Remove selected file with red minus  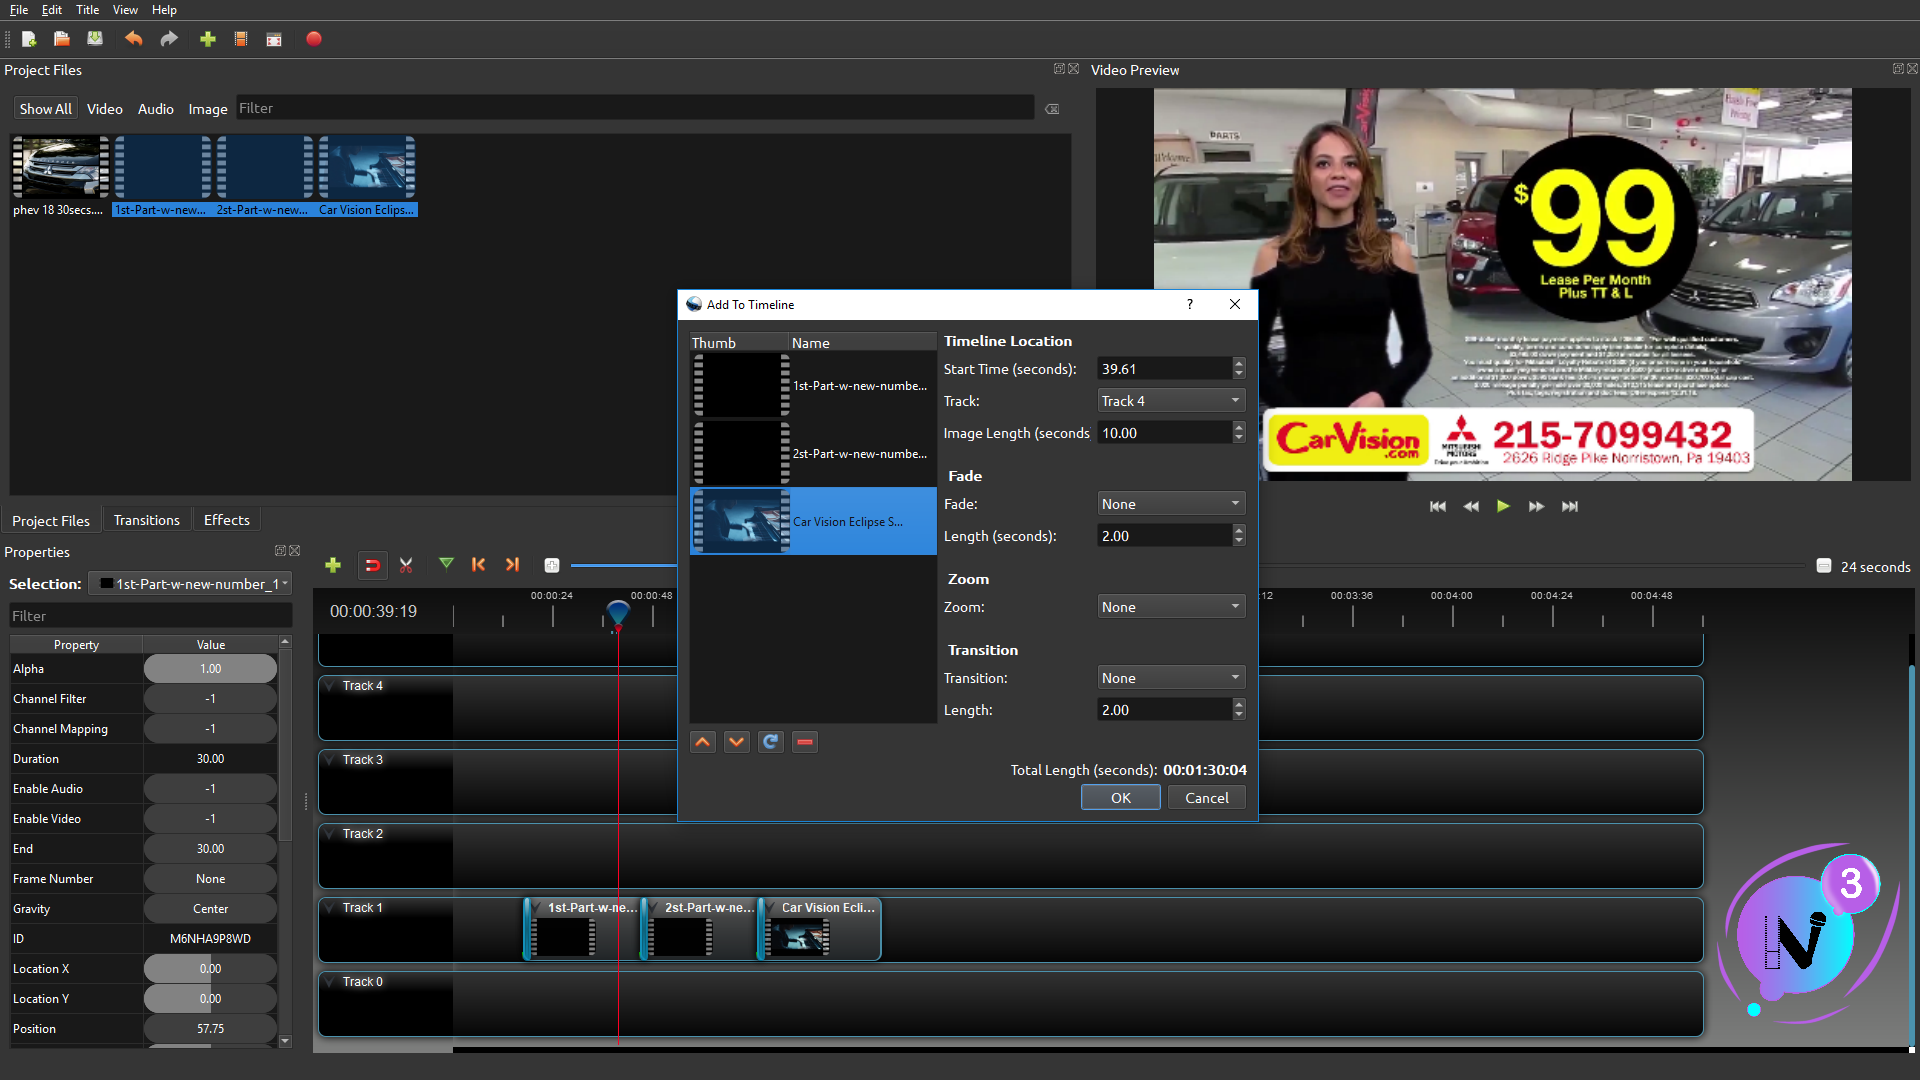pos(805,742)
